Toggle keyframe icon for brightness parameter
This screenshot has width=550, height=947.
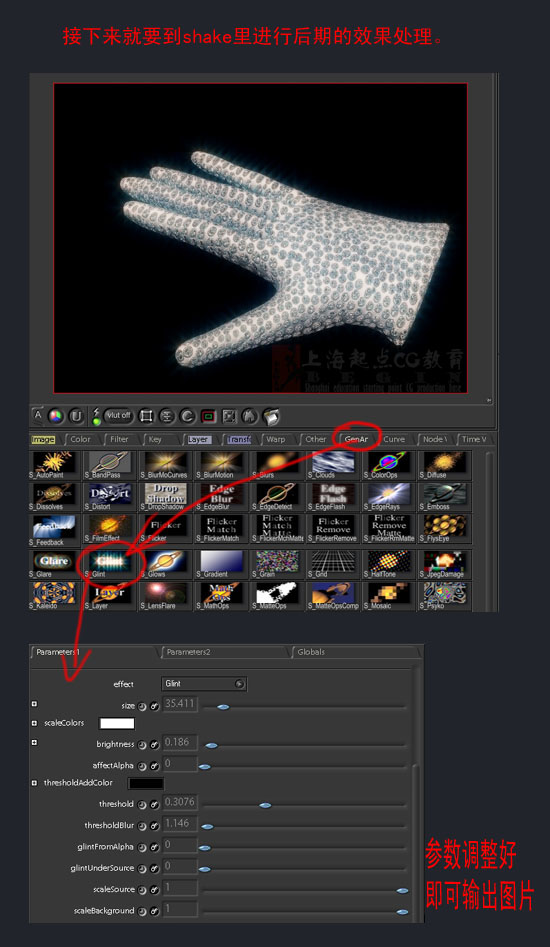click(x=154, y=745)
